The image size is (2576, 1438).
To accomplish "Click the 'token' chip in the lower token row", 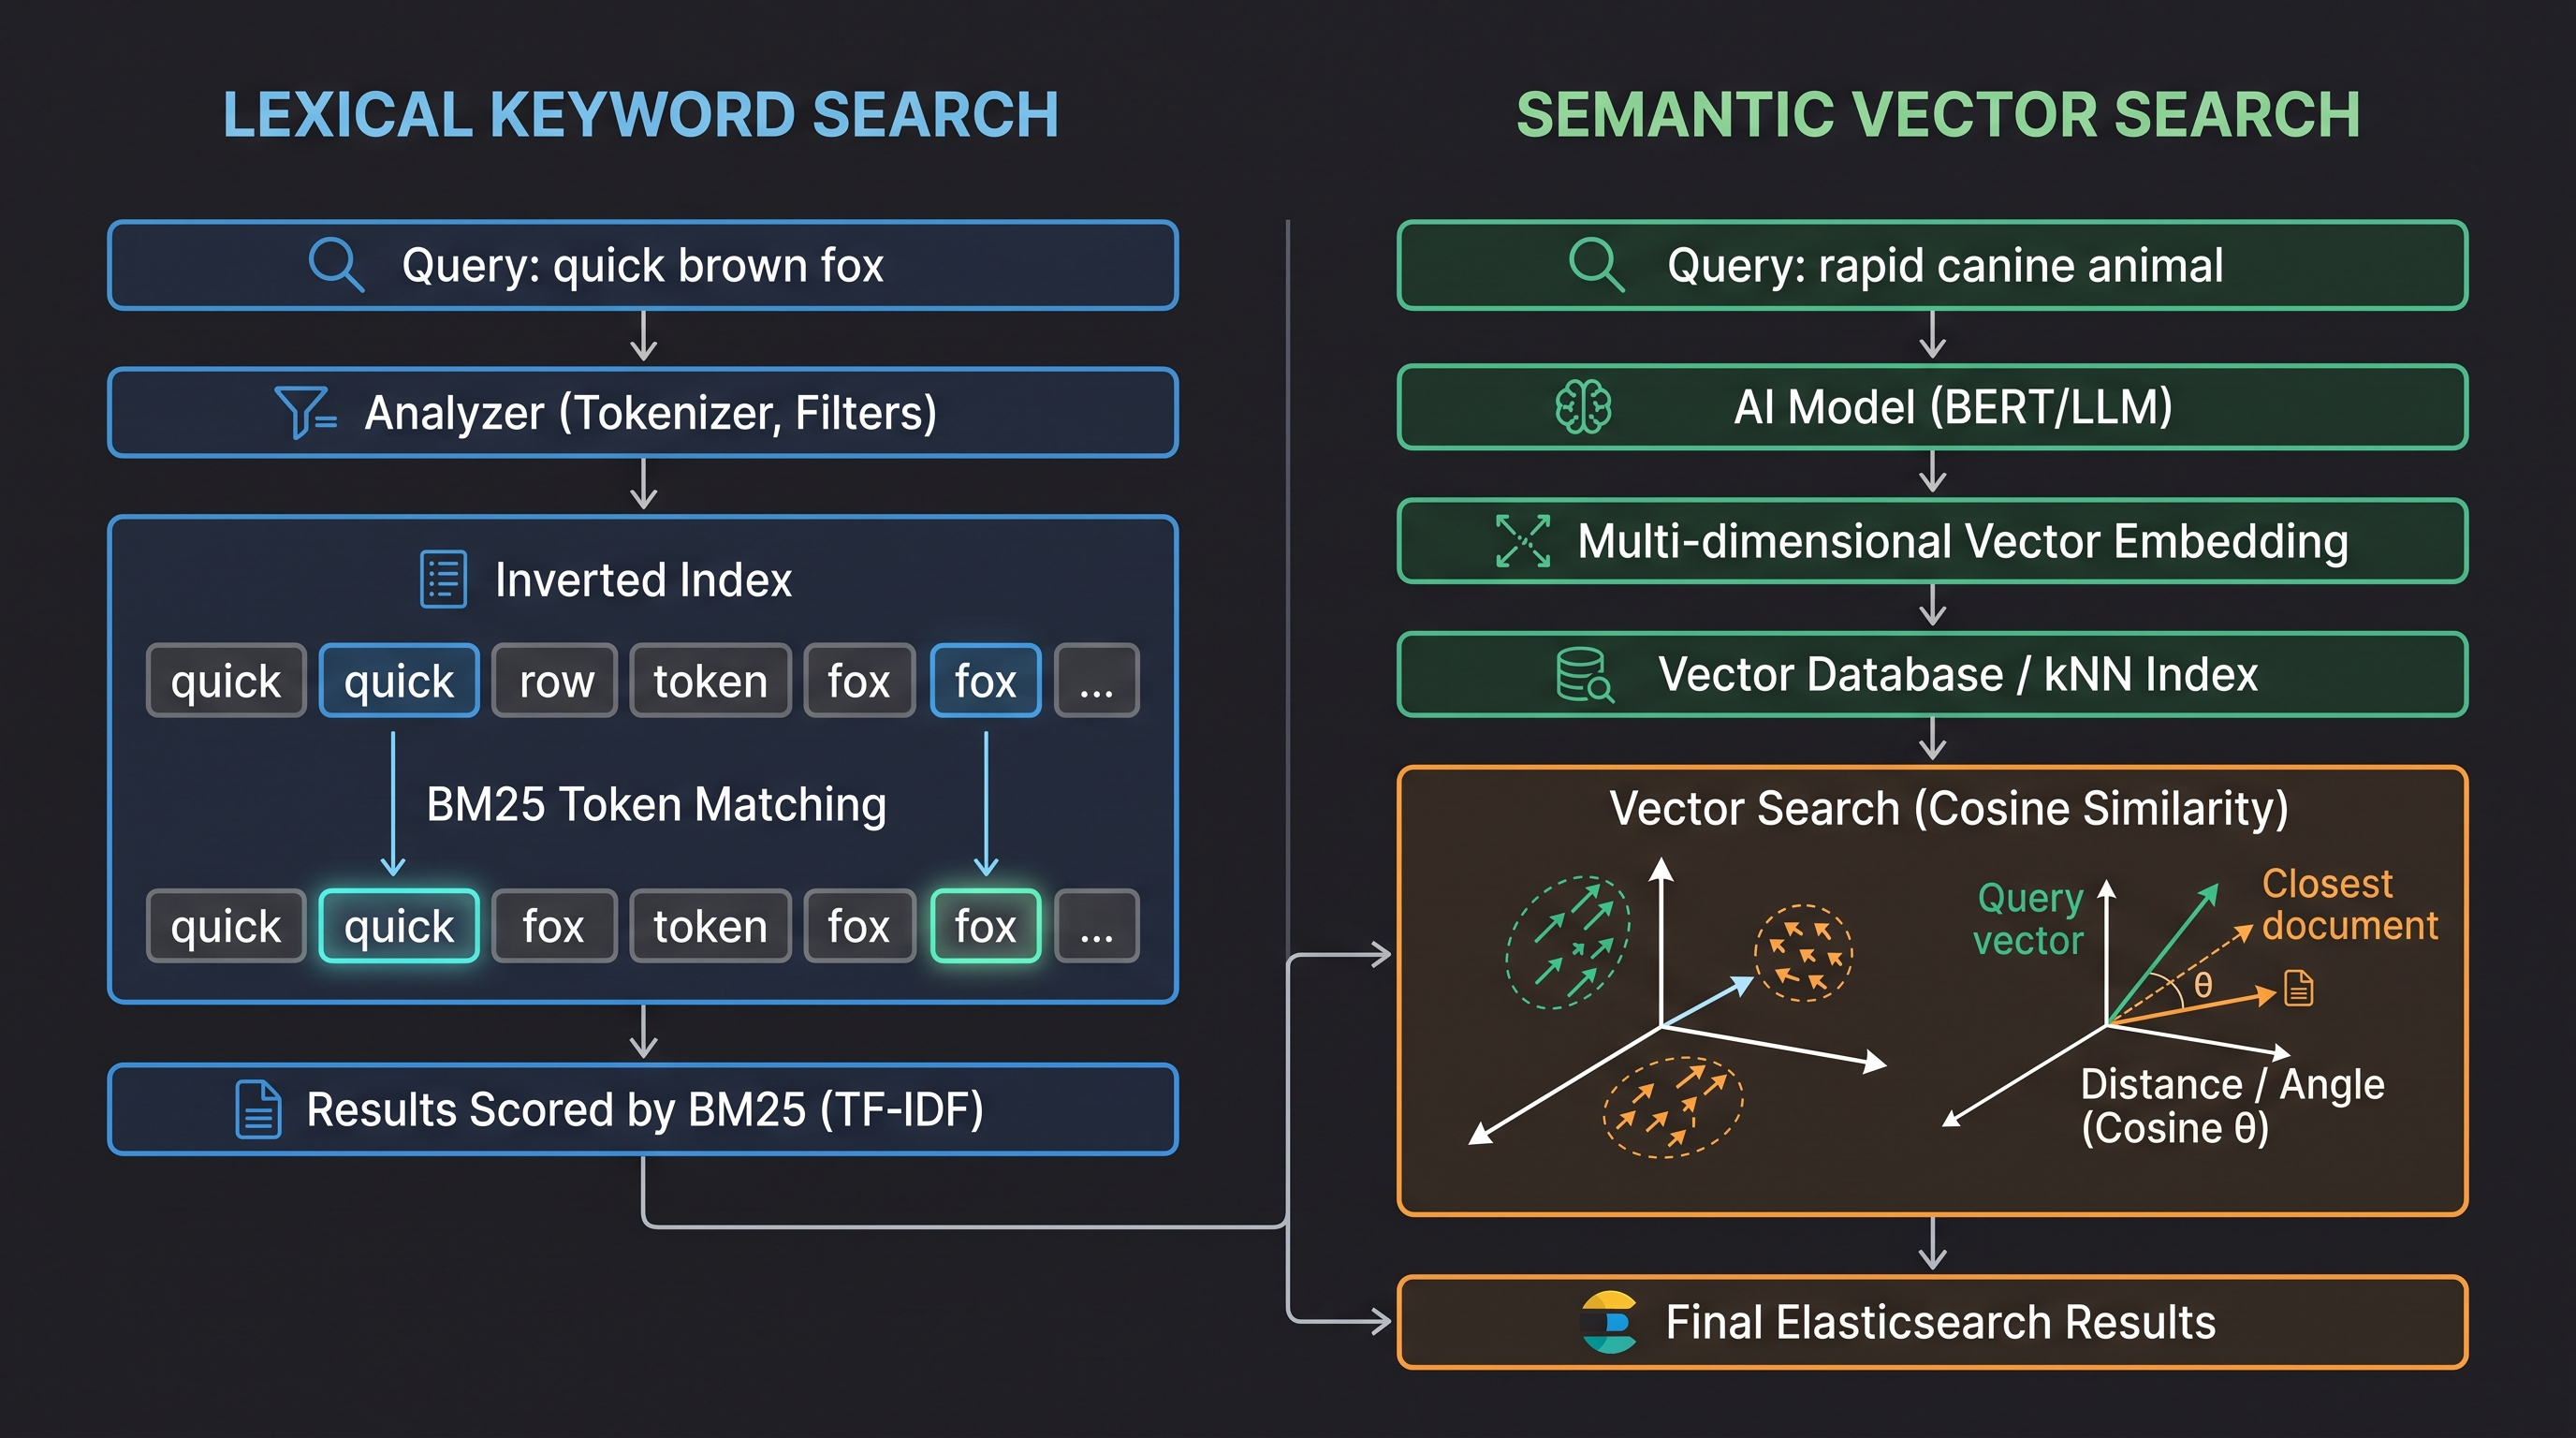I will (x=710, y=926).
